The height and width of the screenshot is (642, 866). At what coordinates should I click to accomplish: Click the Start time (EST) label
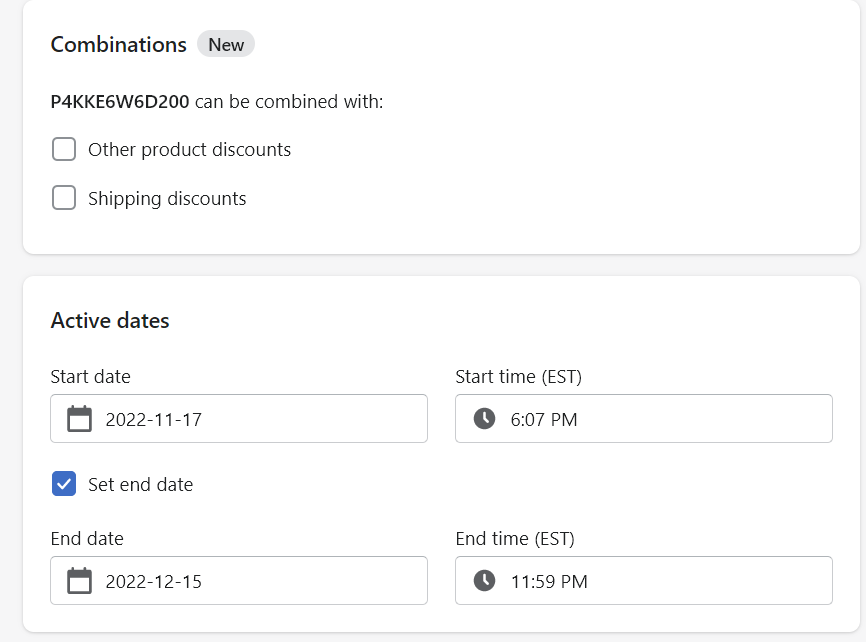pyautogui.click(x=518, y=377)
